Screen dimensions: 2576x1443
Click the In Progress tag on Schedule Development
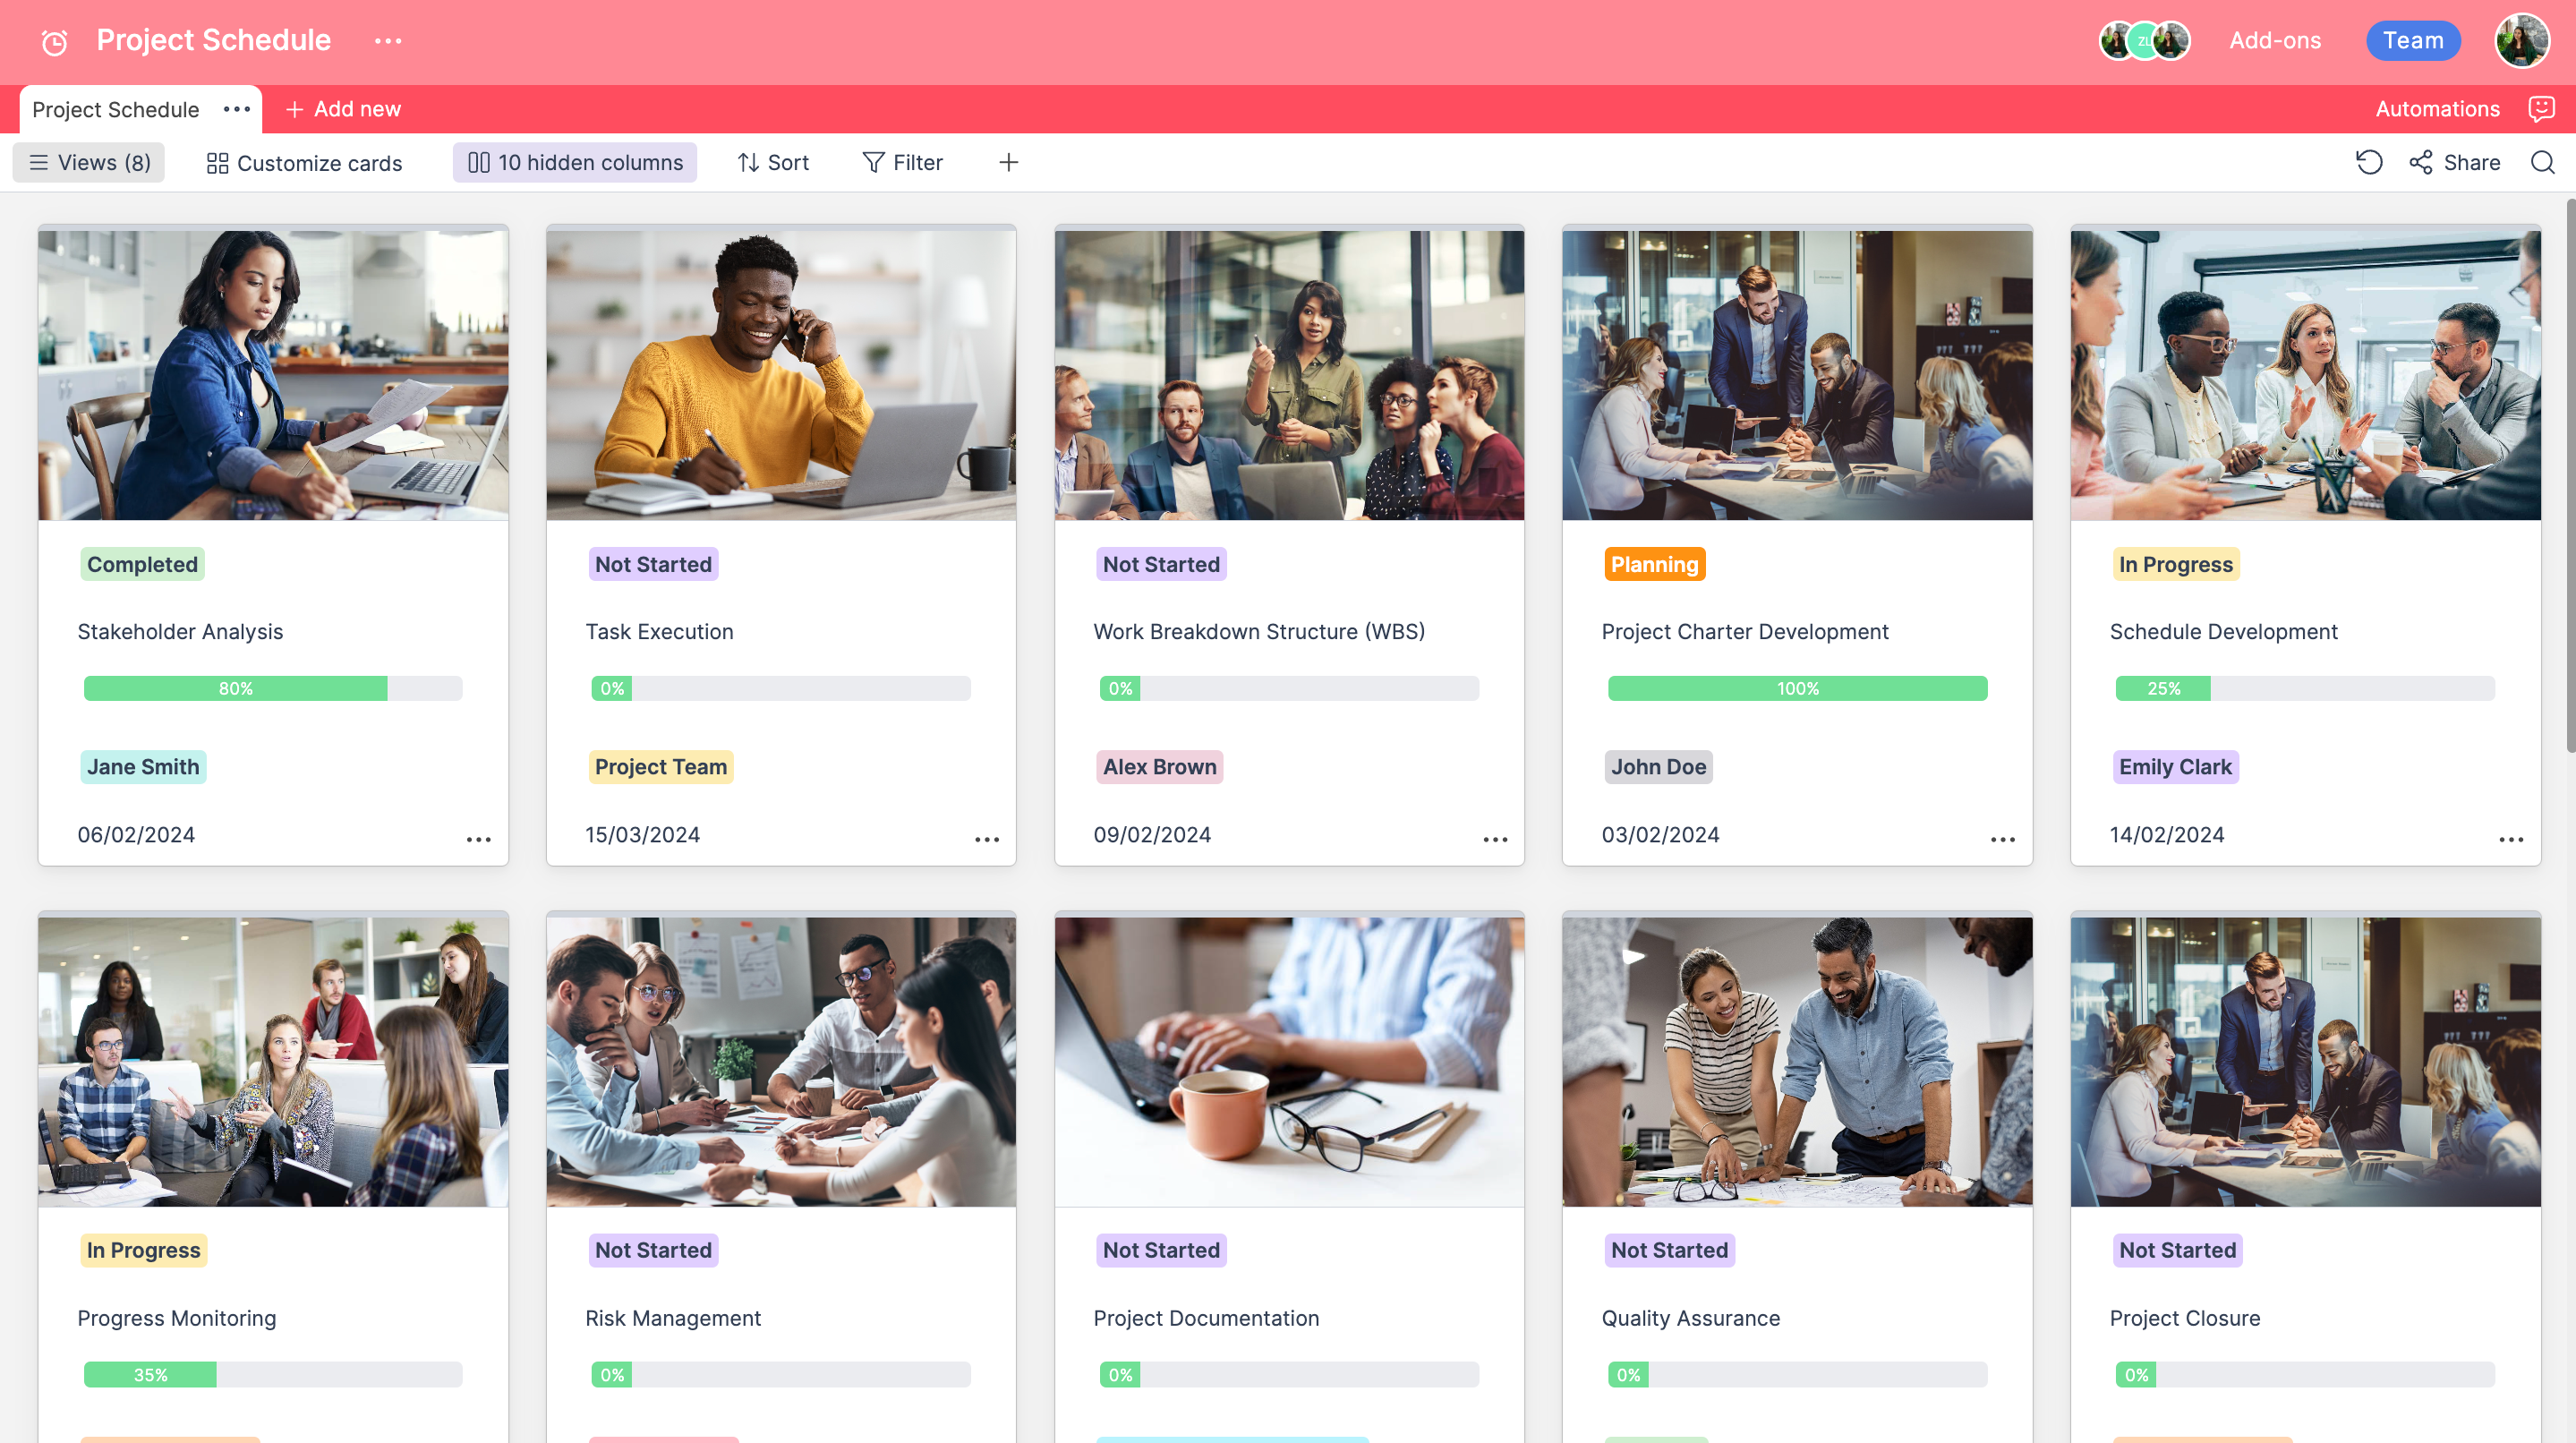click(x=2176, y=564)
